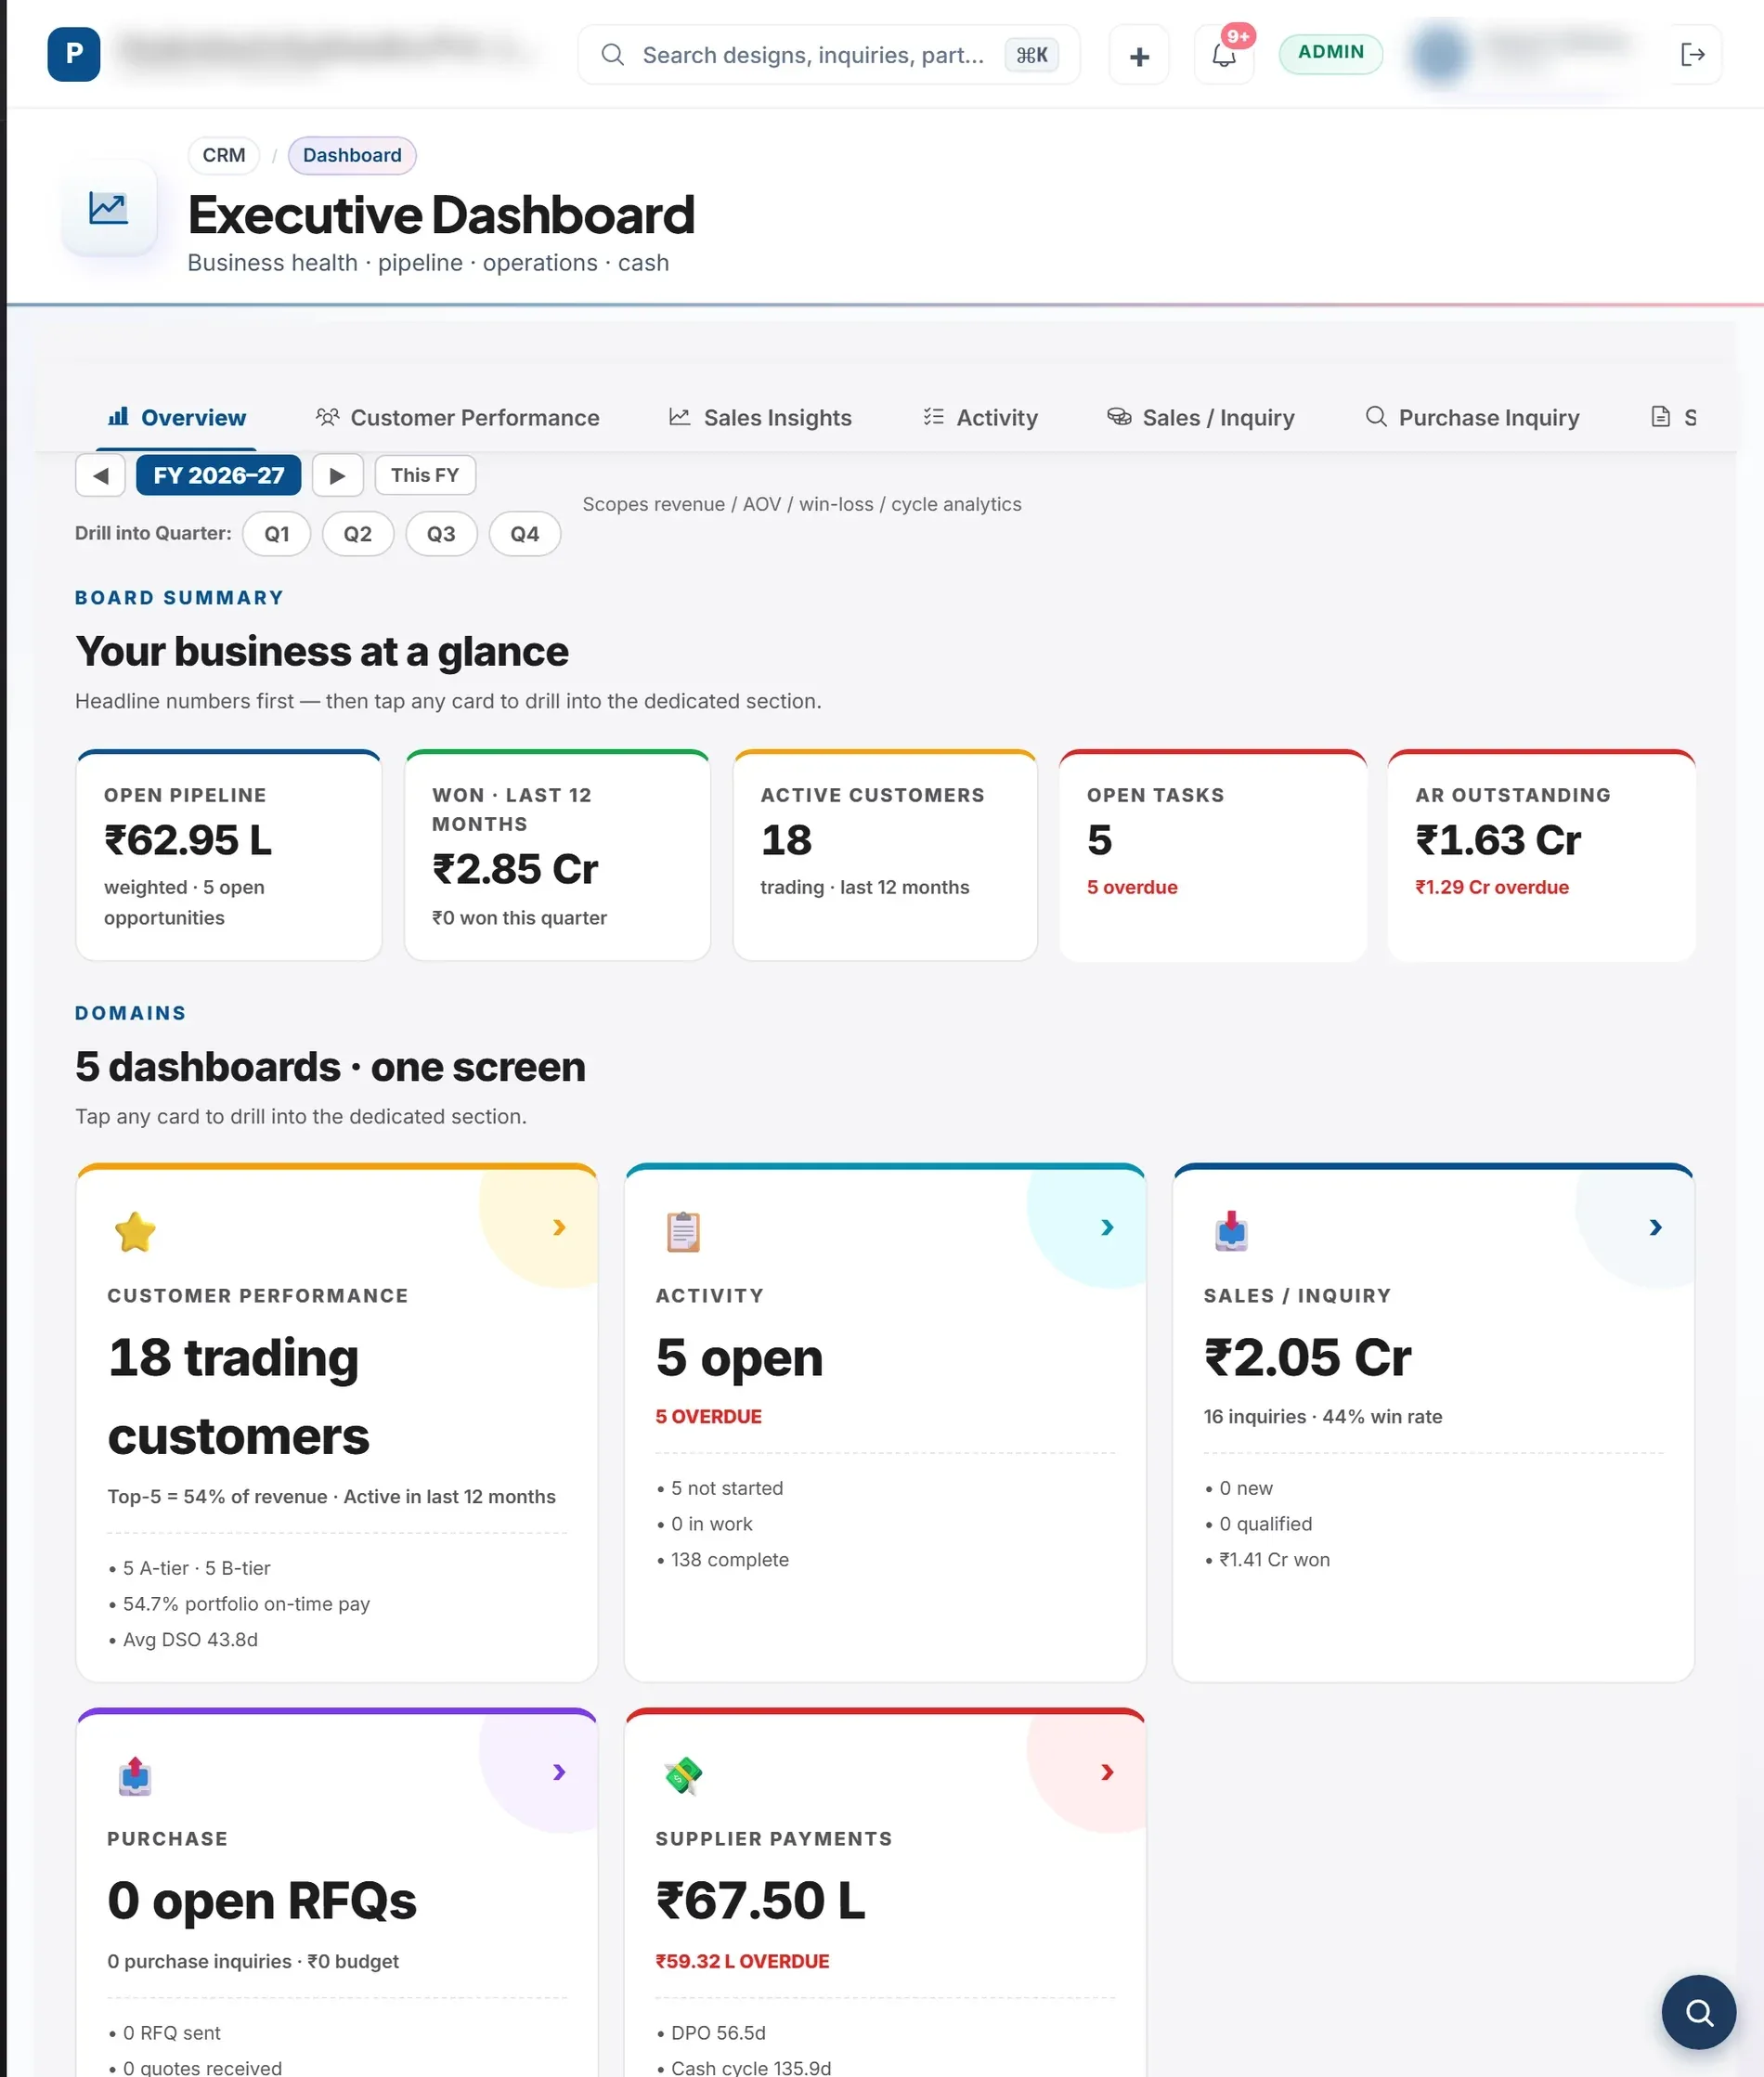Switch to the Overview tab
The height and width of the screenshot is (2077, 1764).
coord(176,417)
